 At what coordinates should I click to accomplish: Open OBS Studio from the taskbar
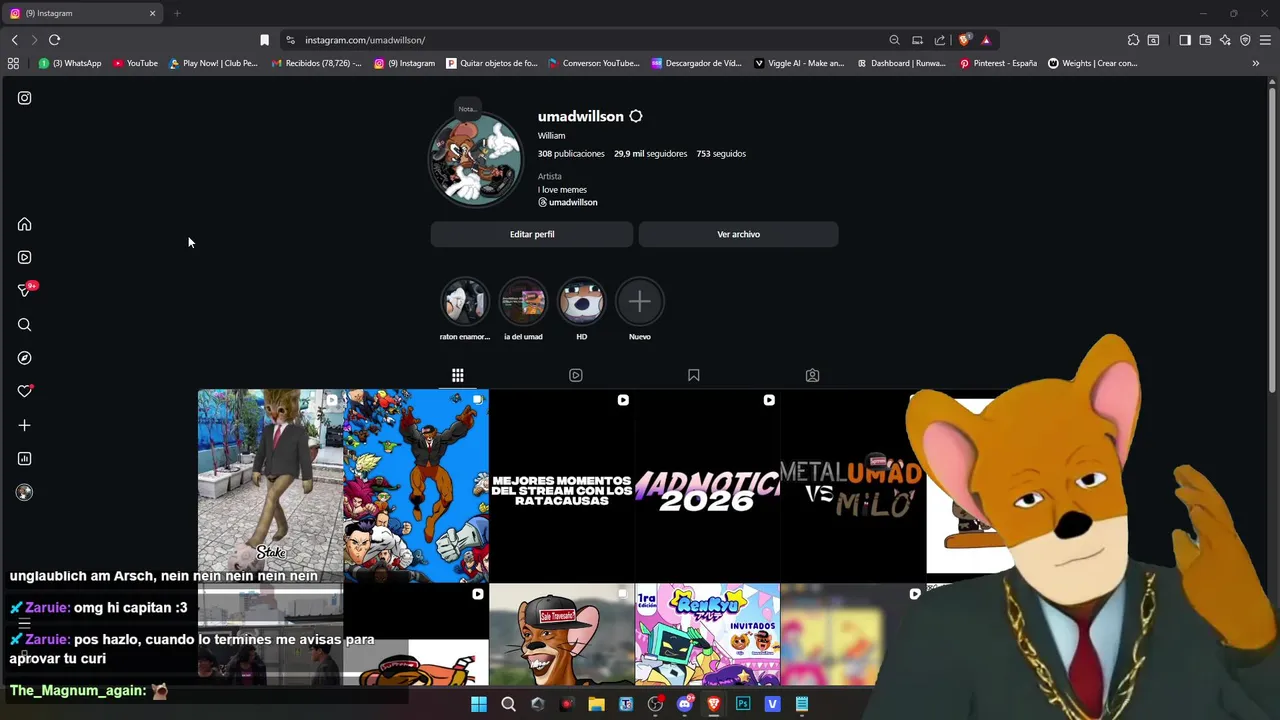655,704
